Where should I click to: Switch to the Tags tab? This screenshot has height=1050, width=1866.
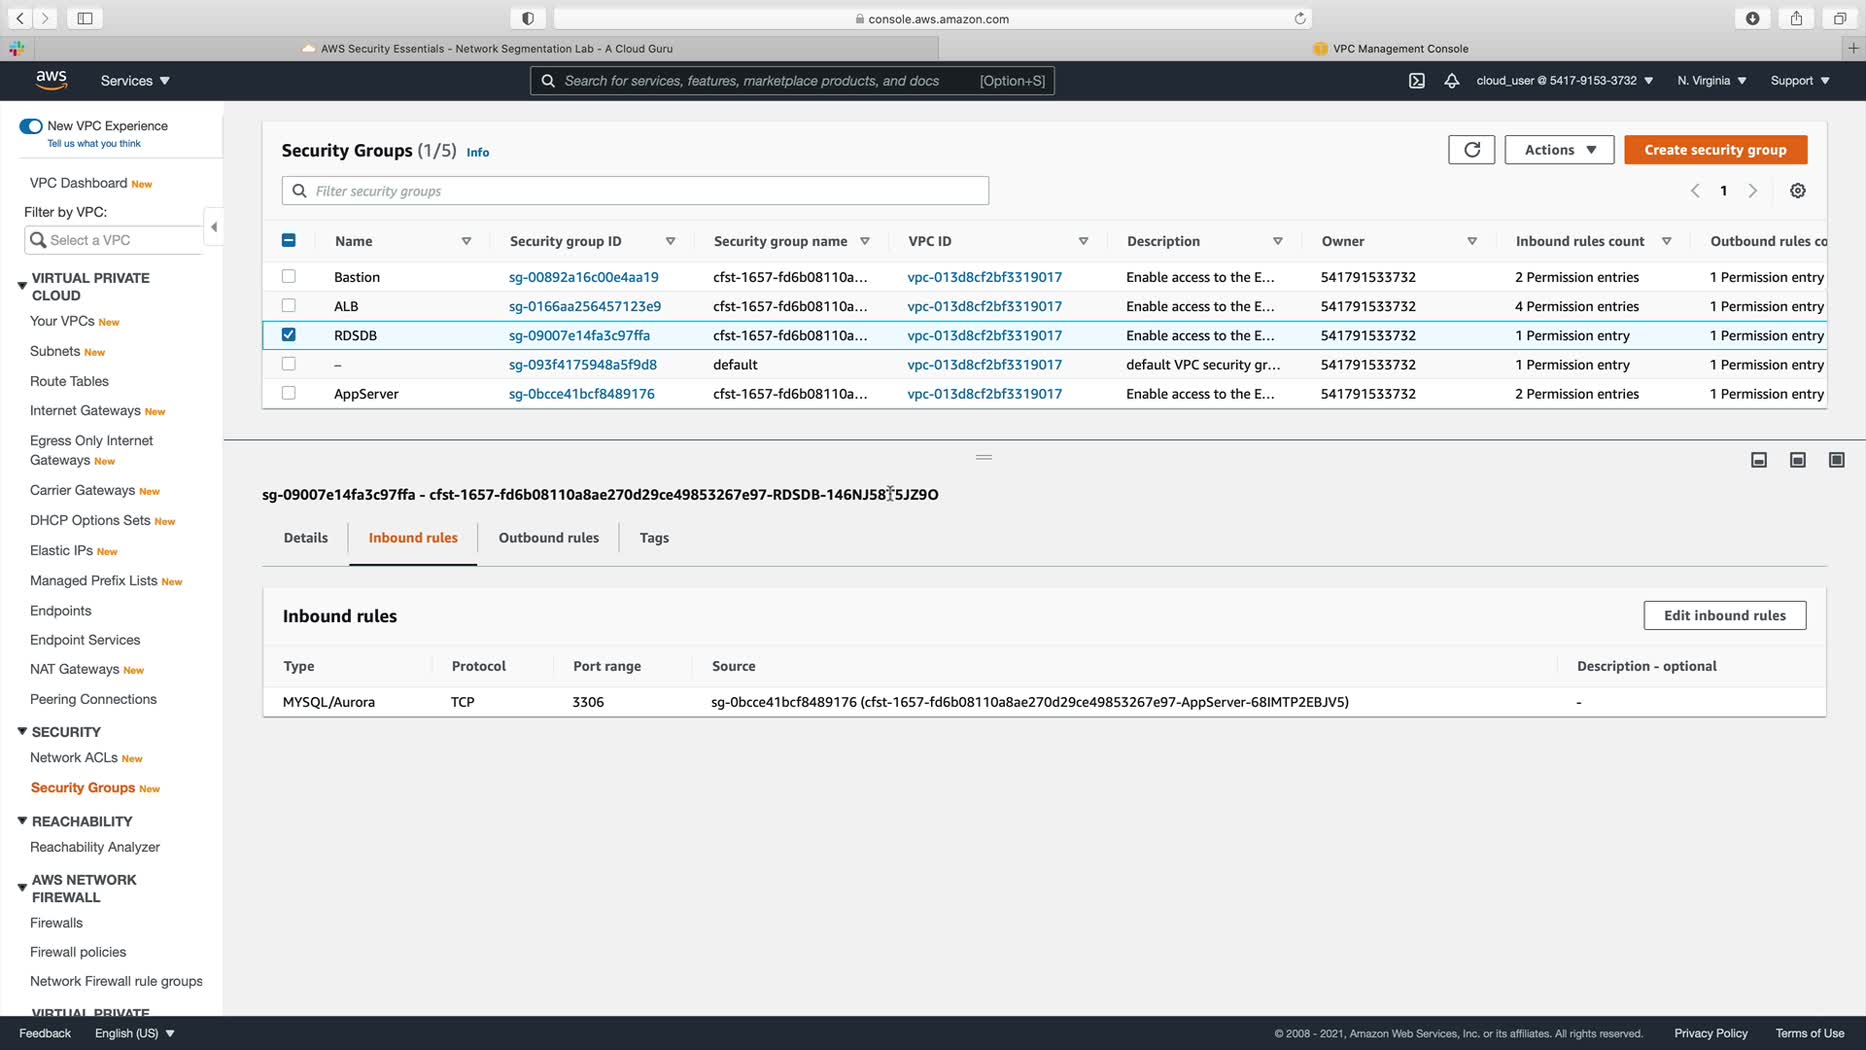[654, 538]
